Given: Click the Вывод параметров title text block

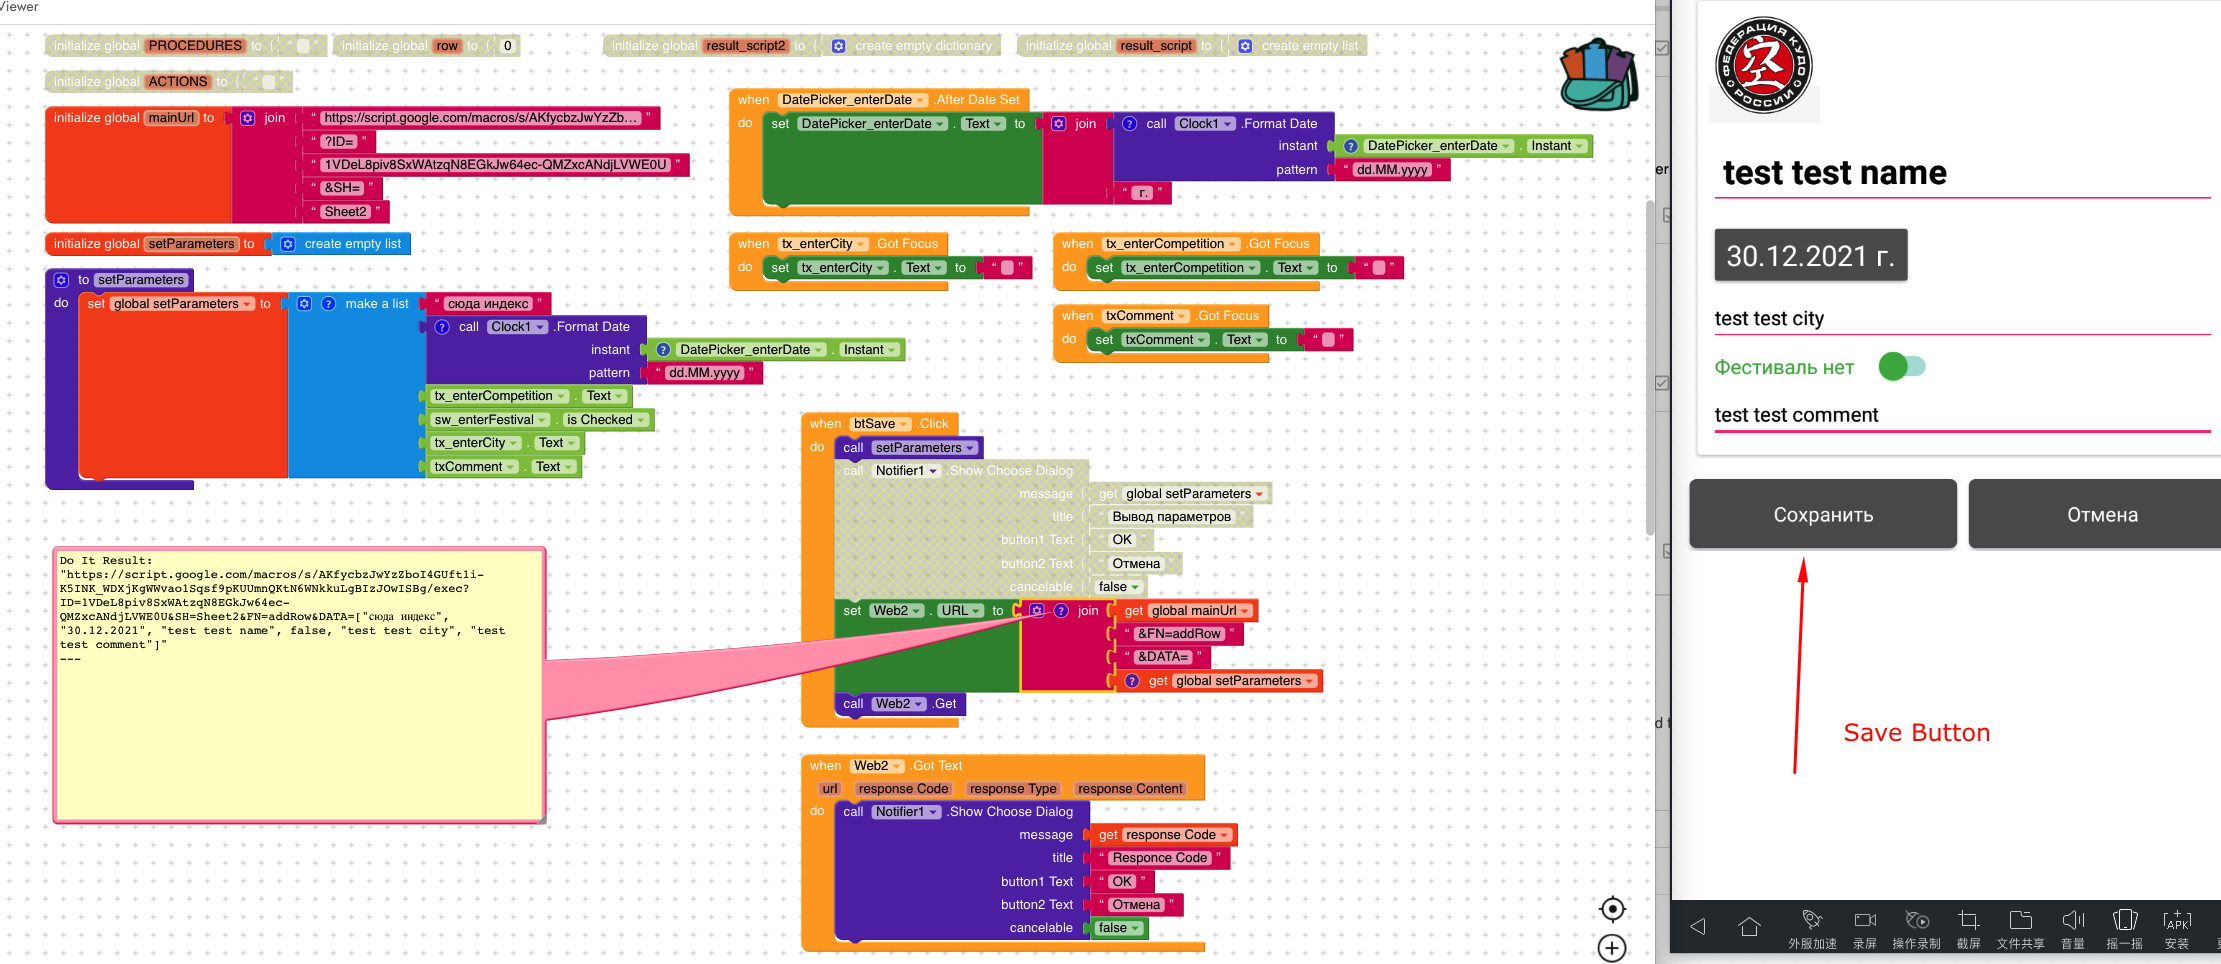Looking at the screenshot, I should 1171,517.
